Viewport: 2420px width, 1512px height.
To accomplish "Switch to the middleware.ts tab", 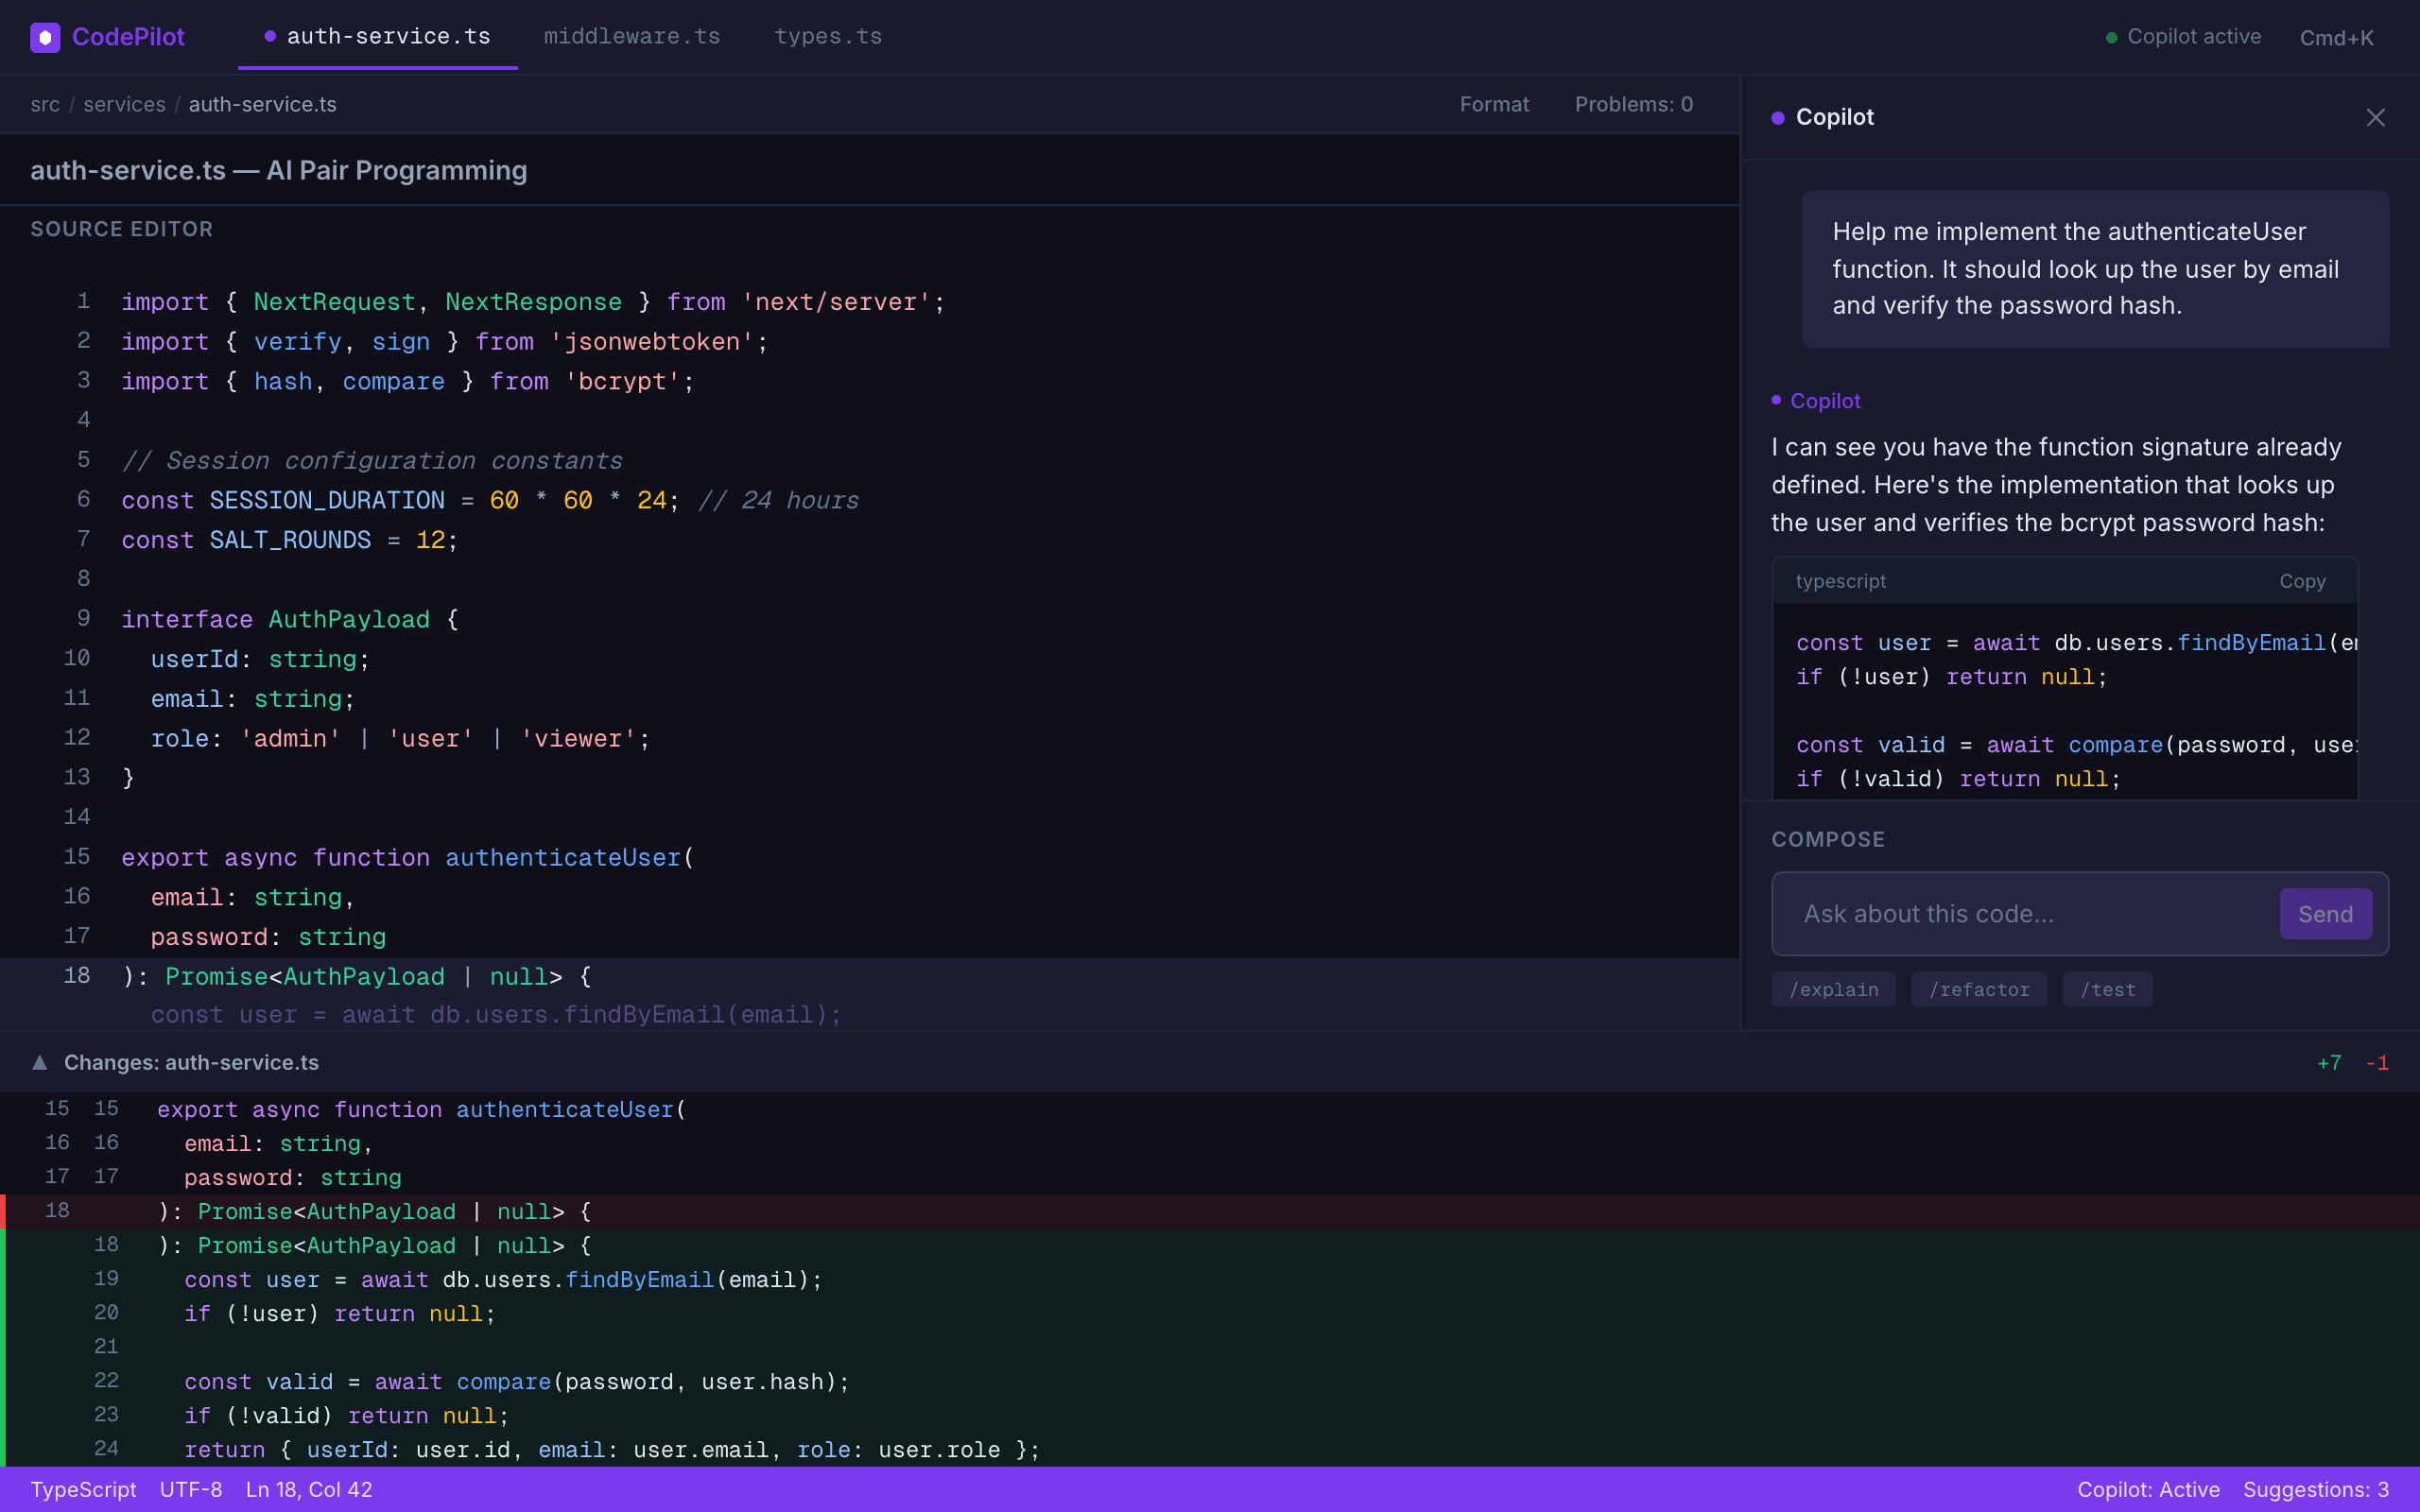I will pyautogui.click(x=631, y=36).
